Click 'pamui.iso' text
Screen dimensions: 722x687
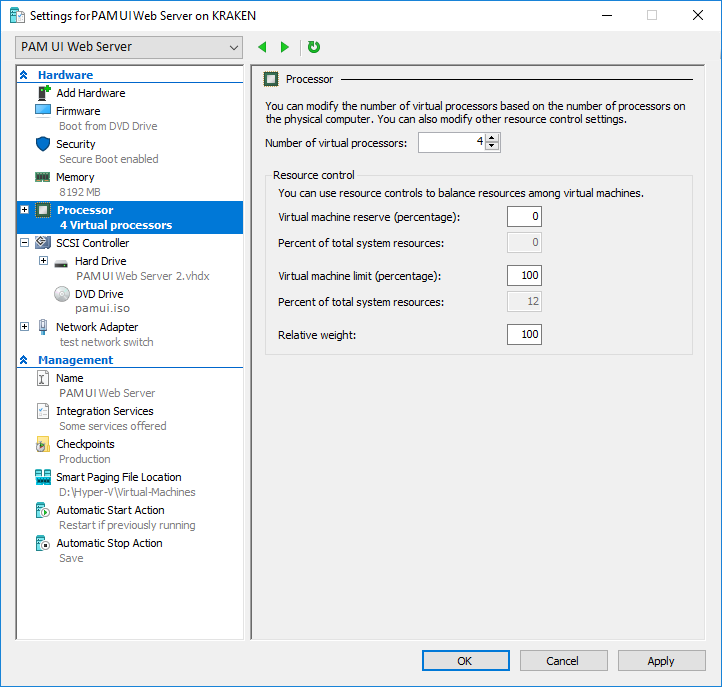click(102, 309)
